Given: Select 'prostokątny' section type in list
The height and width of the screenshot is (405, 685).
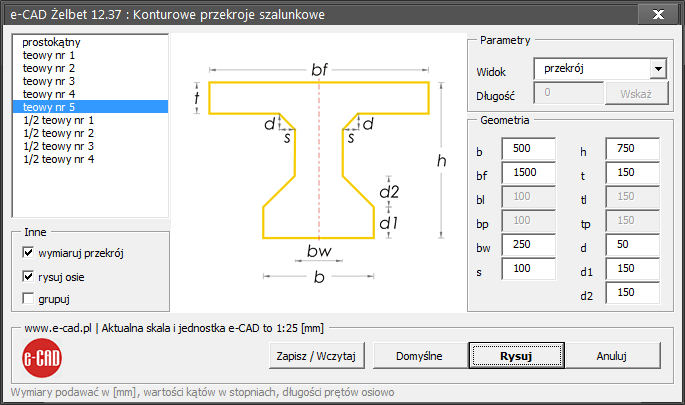Looking at the screenshot, I should [x=90, y=42].
